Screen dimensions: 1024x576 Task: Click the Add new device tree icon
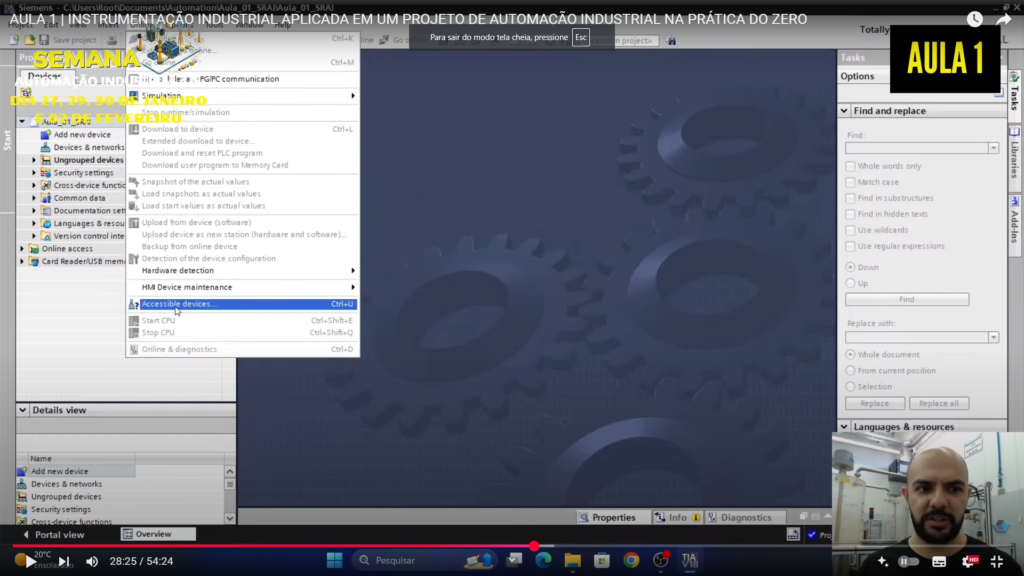pos(45,135)
